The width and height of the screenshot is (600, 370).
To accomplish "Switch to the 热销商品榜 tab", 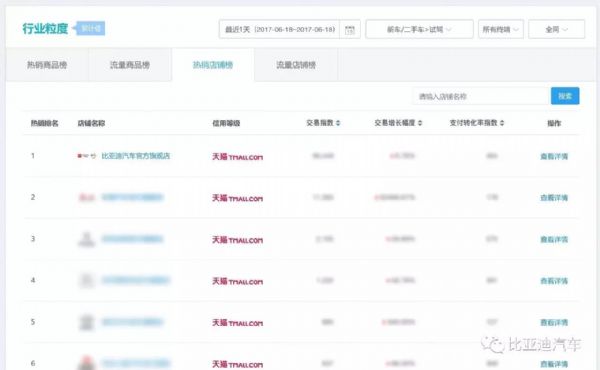I will (47, 65).
